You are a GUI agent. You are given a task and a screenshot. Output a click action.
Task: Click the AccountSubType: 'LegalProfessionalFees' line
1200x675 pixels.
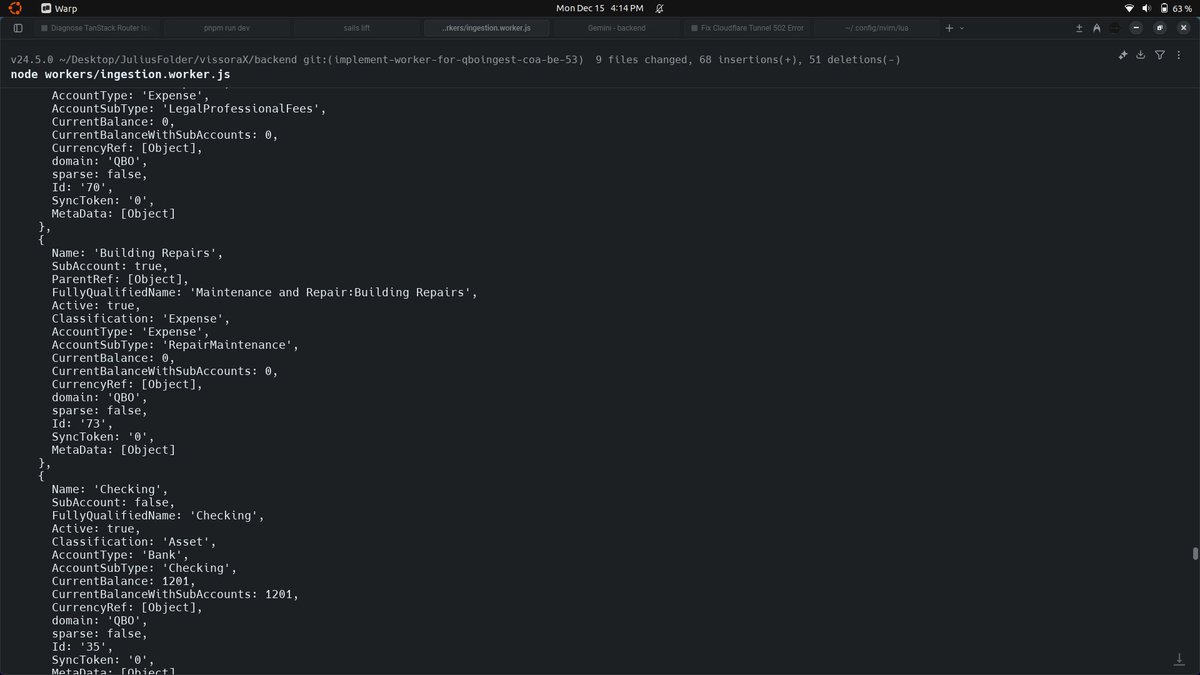(189, 108)
